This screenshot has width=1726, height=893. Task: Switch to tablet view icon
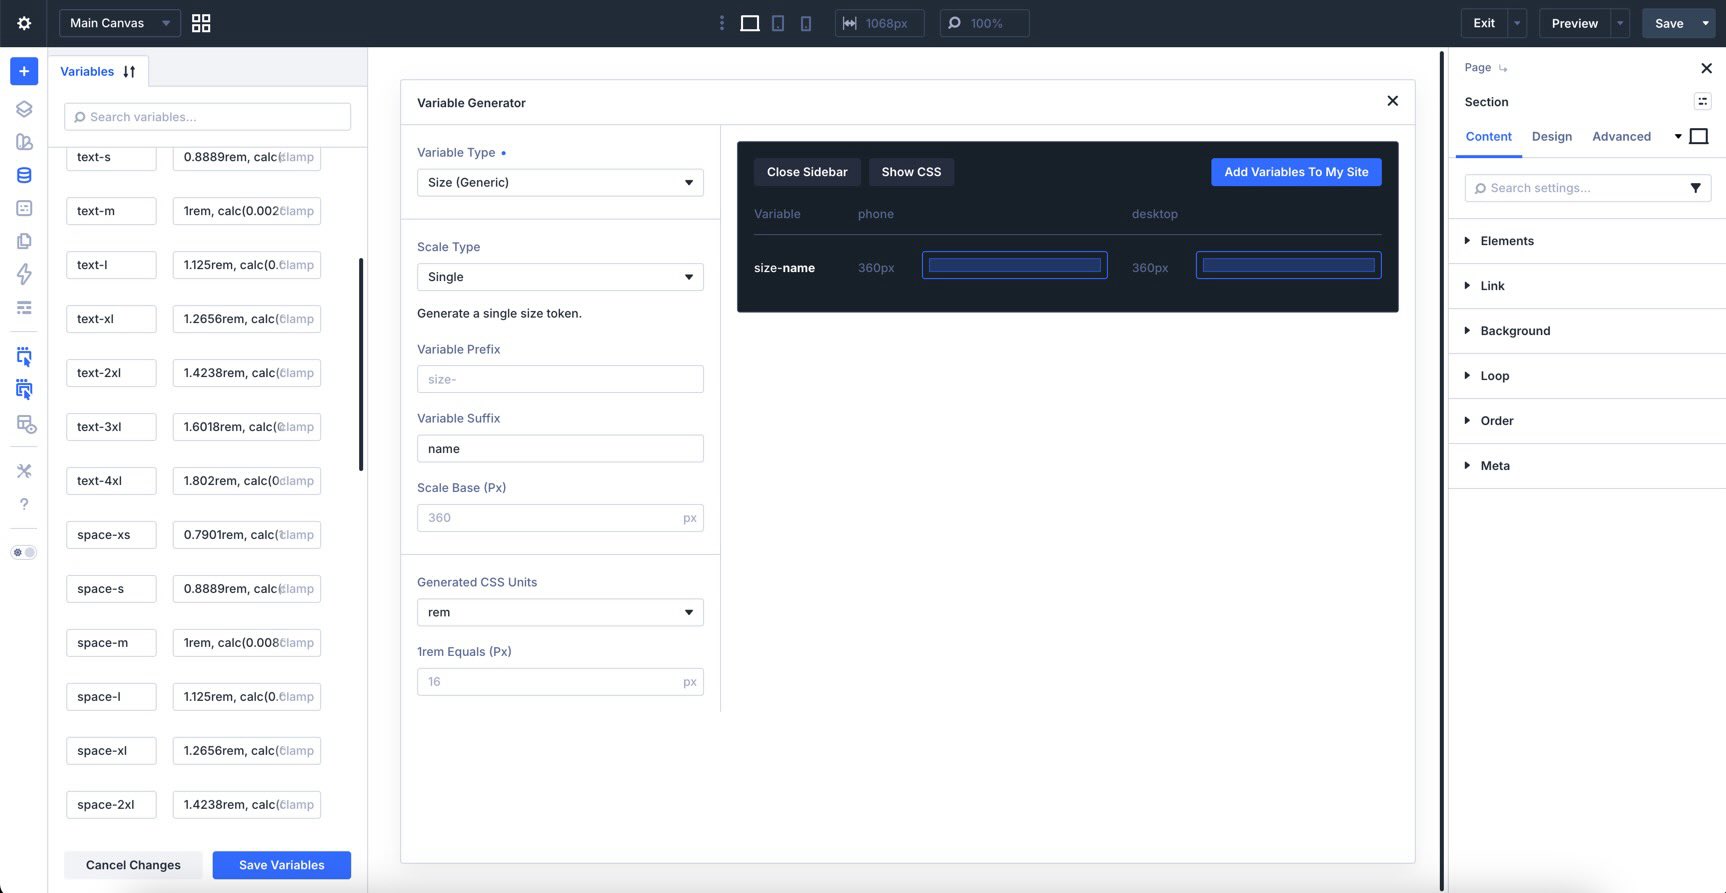tap(778, 23)
